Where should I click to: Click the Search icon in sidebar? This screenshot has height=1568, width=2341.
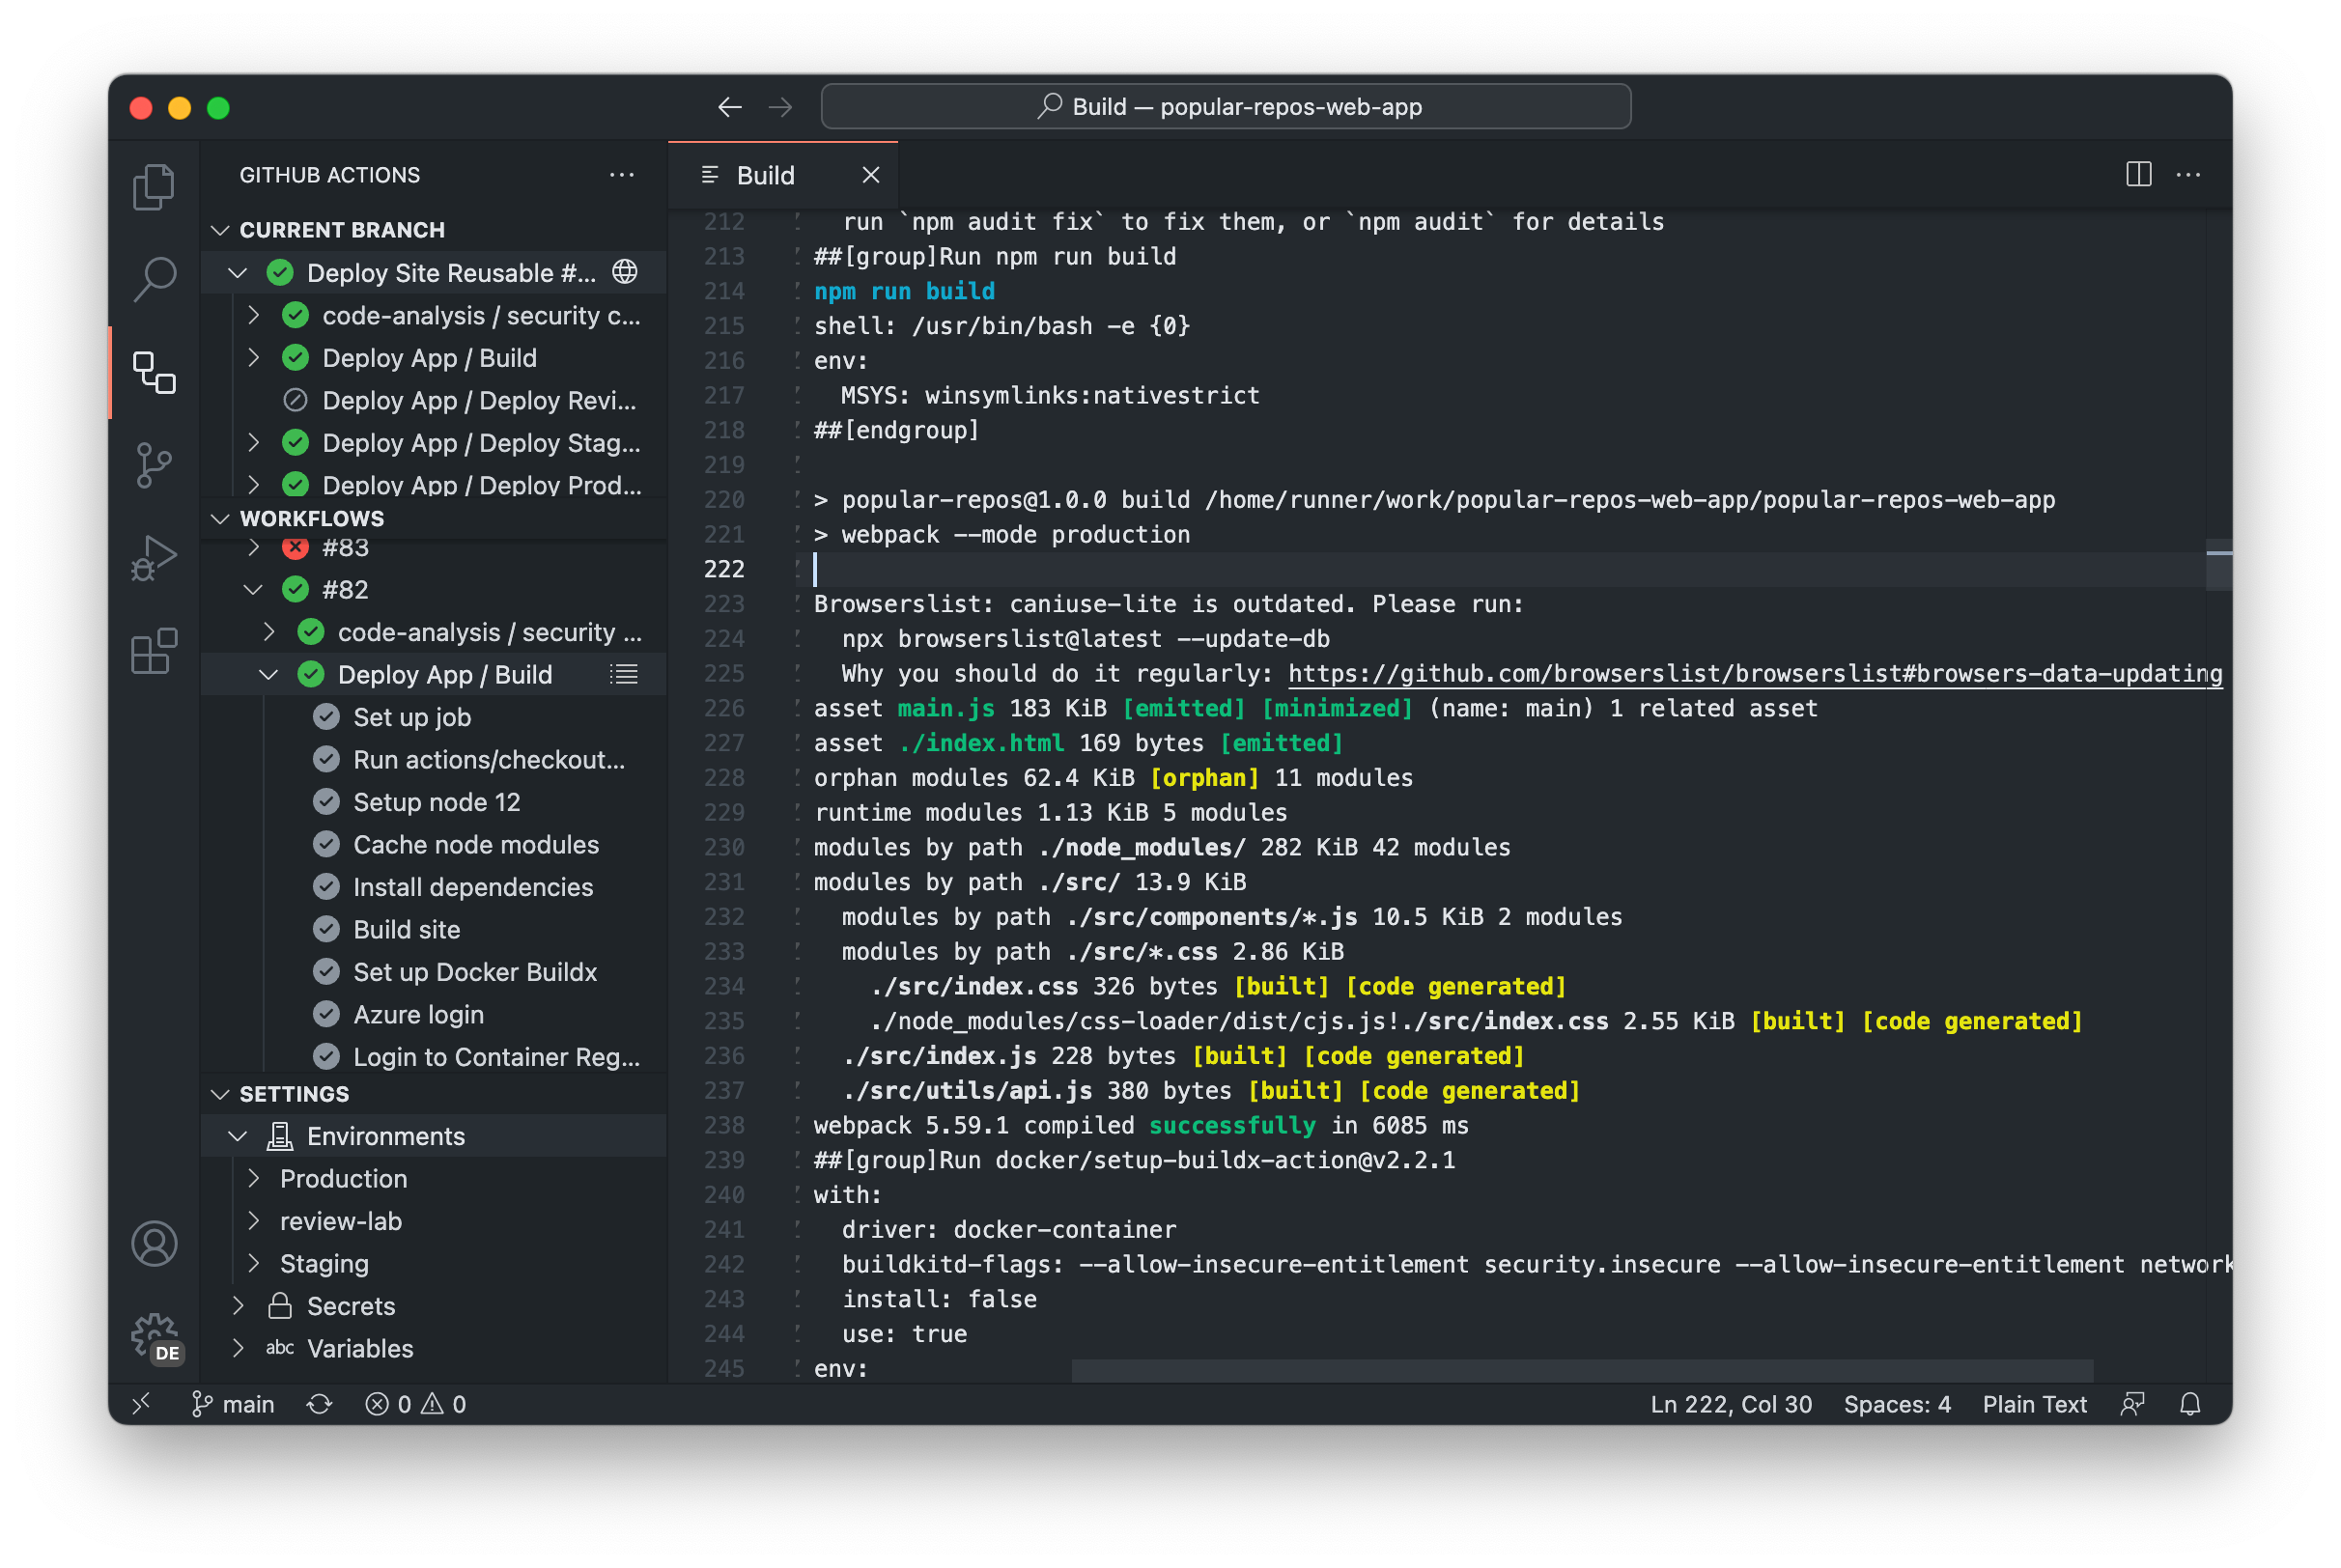(154, 276)
